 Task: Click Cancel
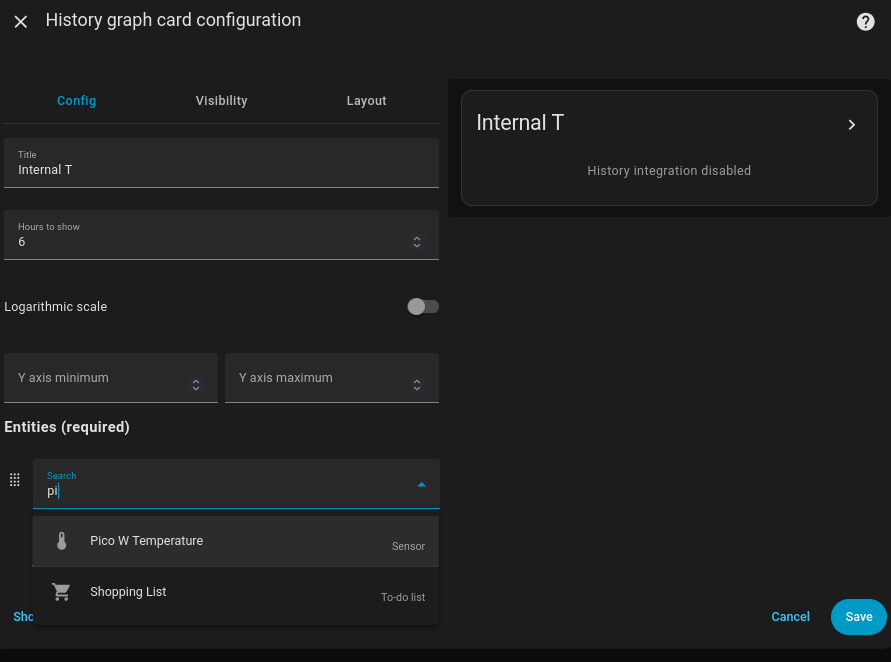click(x=790, y=617)
